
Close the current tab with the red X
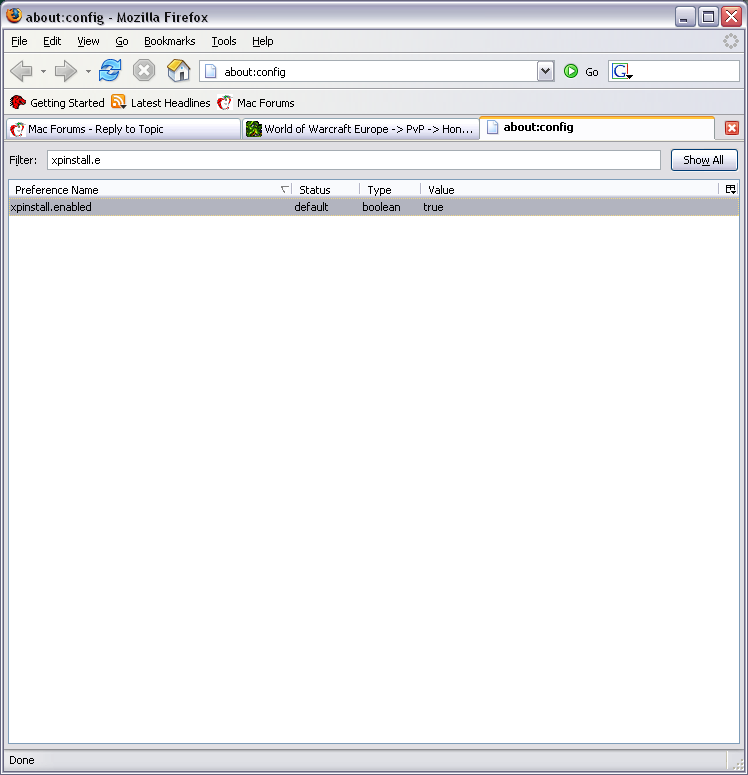(732, 128)
